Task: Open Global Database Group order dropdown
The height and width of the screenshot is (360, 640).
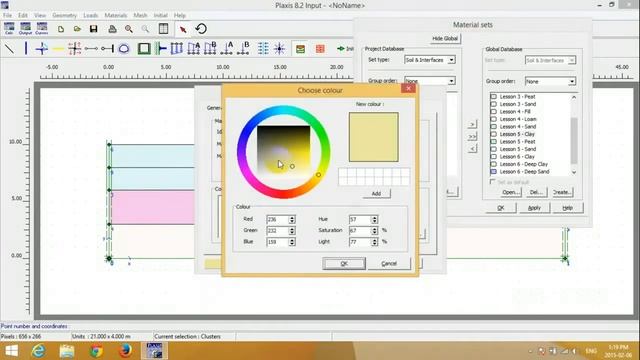Action: click(x=572, y=81)
